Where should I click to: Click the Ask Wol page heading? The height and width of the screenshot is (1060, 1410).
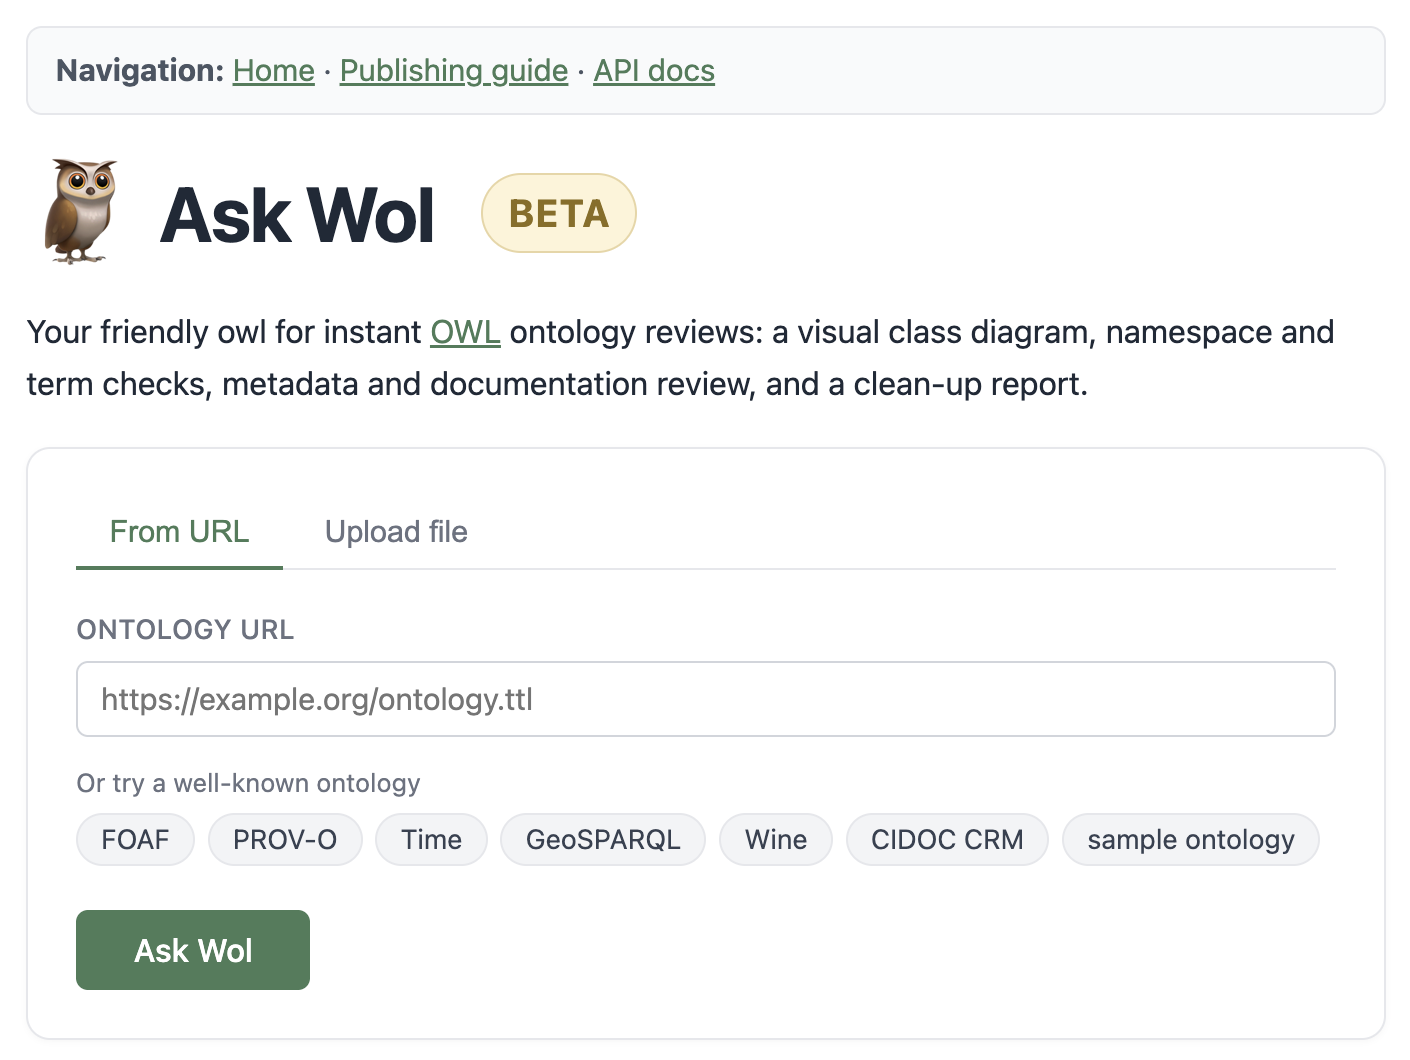click(x=298, y=214)
